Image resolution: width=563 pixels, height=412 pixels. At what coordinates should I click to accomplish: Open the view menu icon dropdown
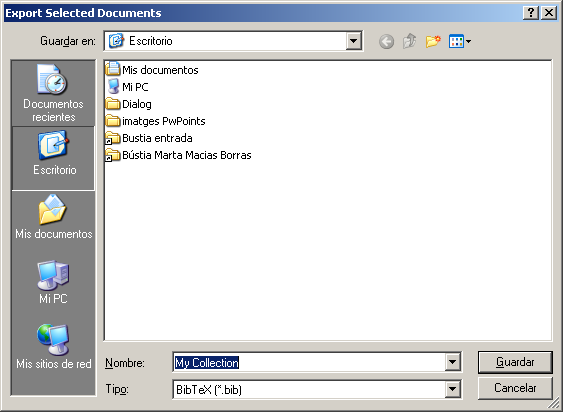pos(460,42)
